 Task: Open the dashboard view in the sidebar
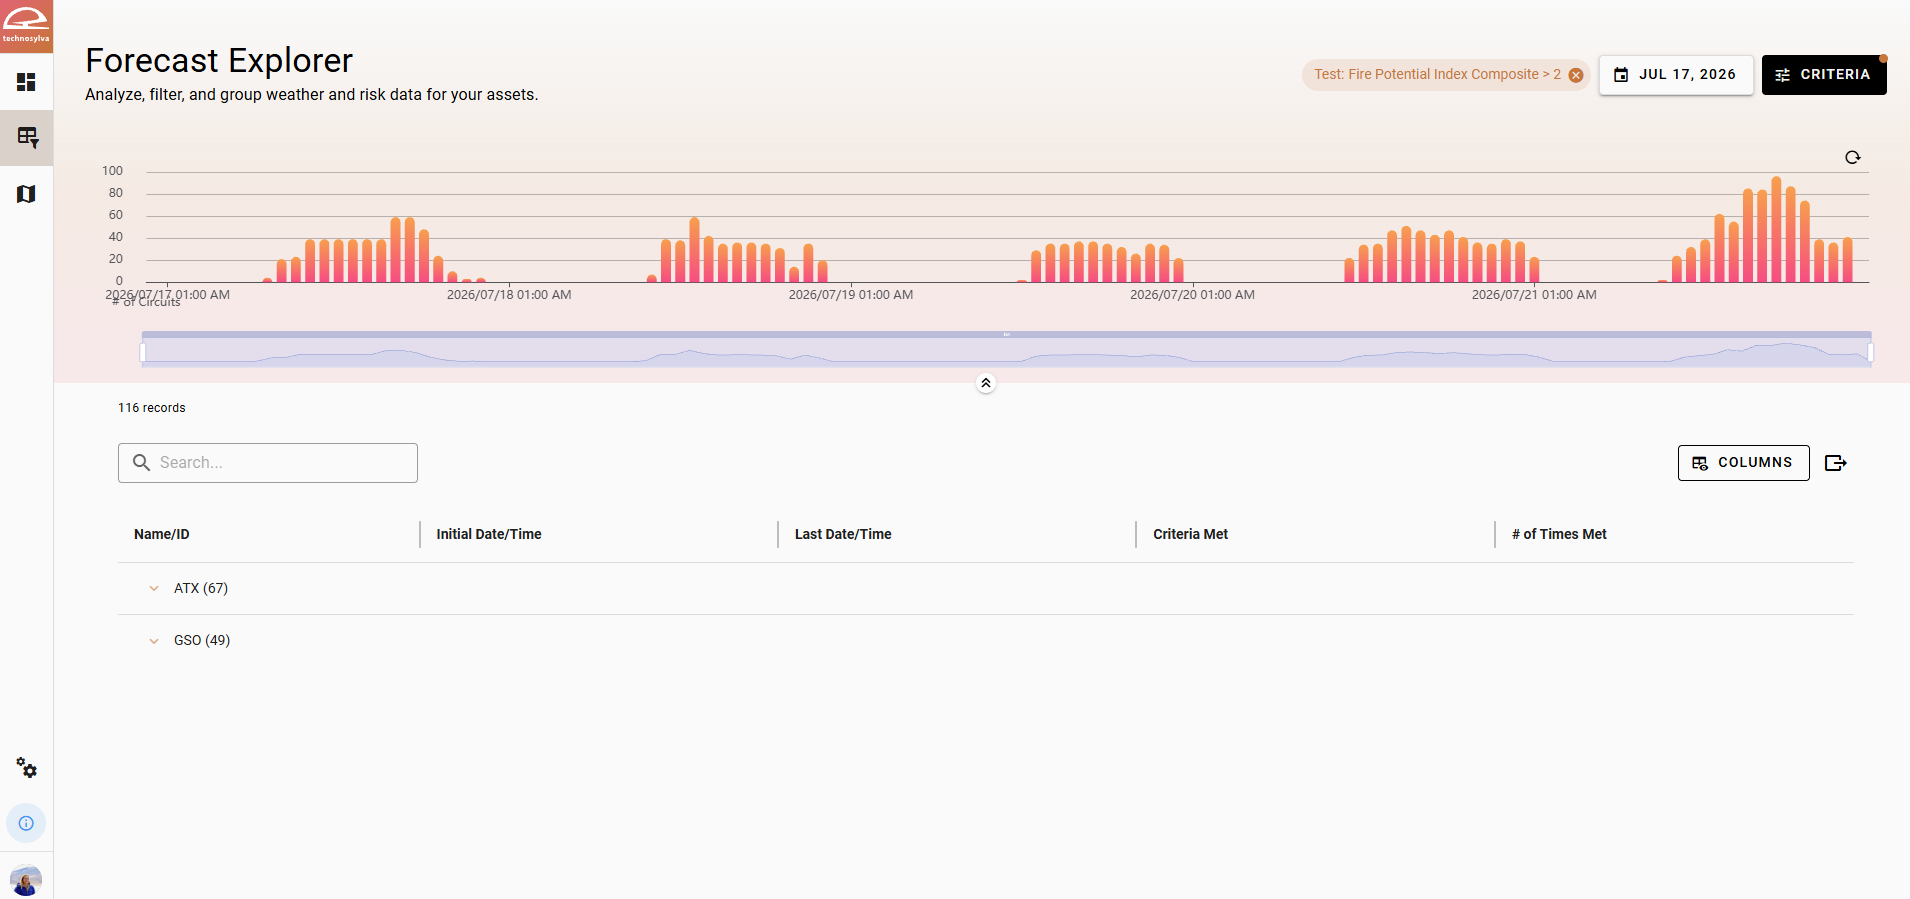point(26,82)
